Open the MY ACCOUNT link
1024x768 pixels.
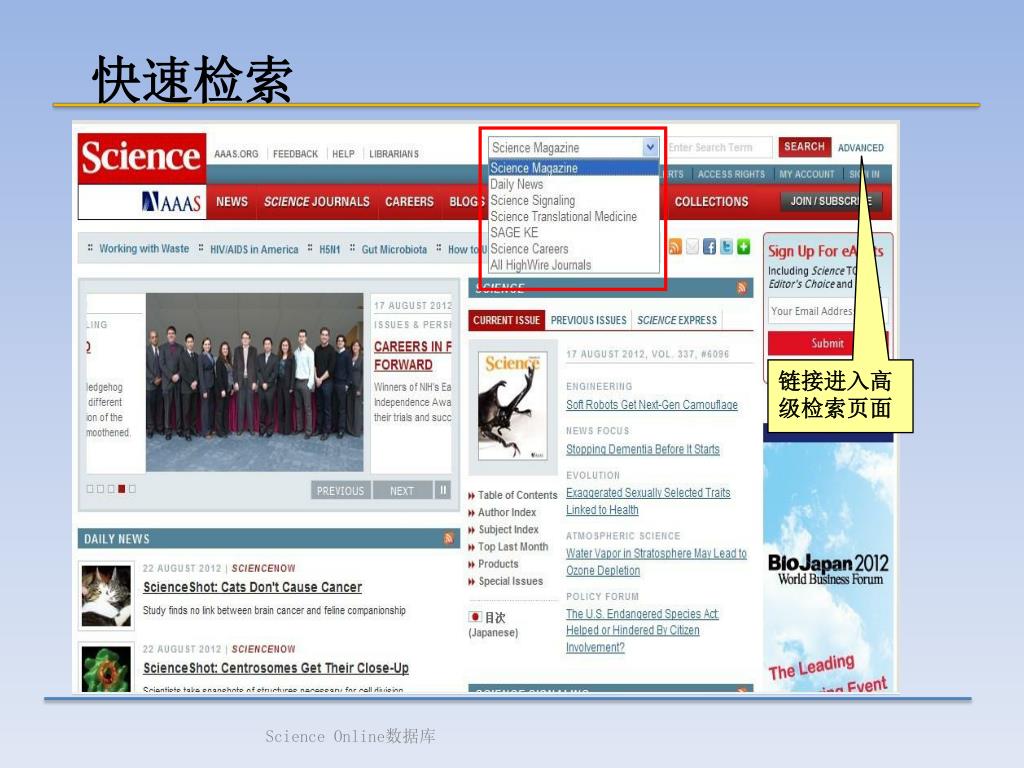807,174
